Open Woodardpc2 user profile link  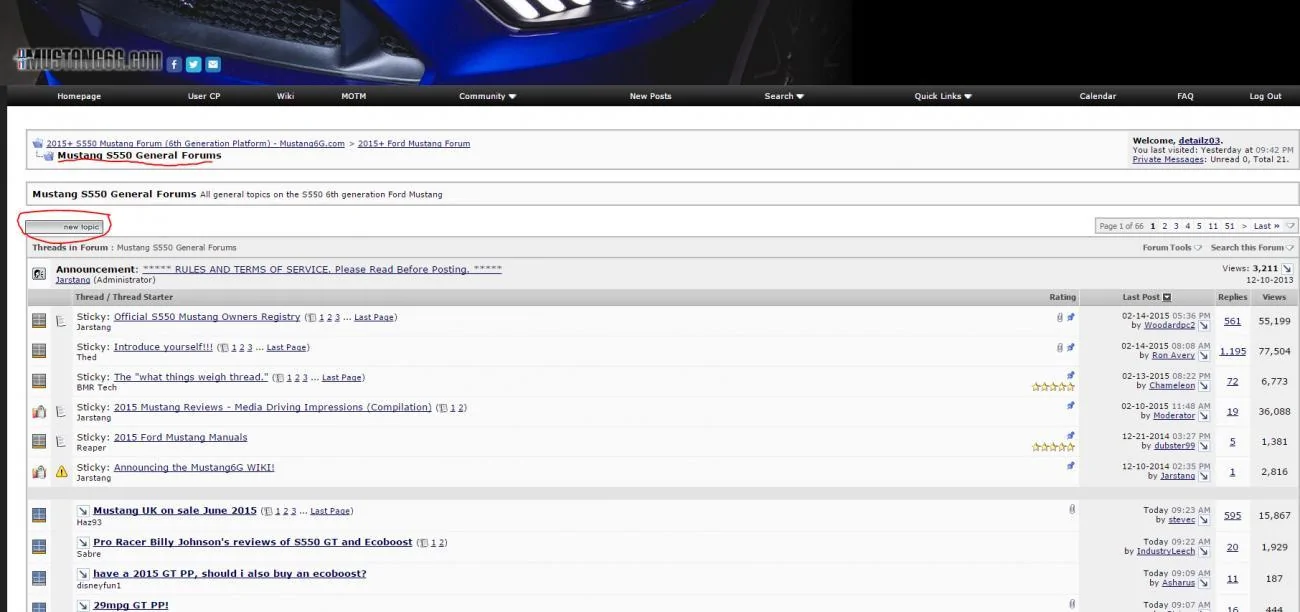click(x=1170, y=325)
